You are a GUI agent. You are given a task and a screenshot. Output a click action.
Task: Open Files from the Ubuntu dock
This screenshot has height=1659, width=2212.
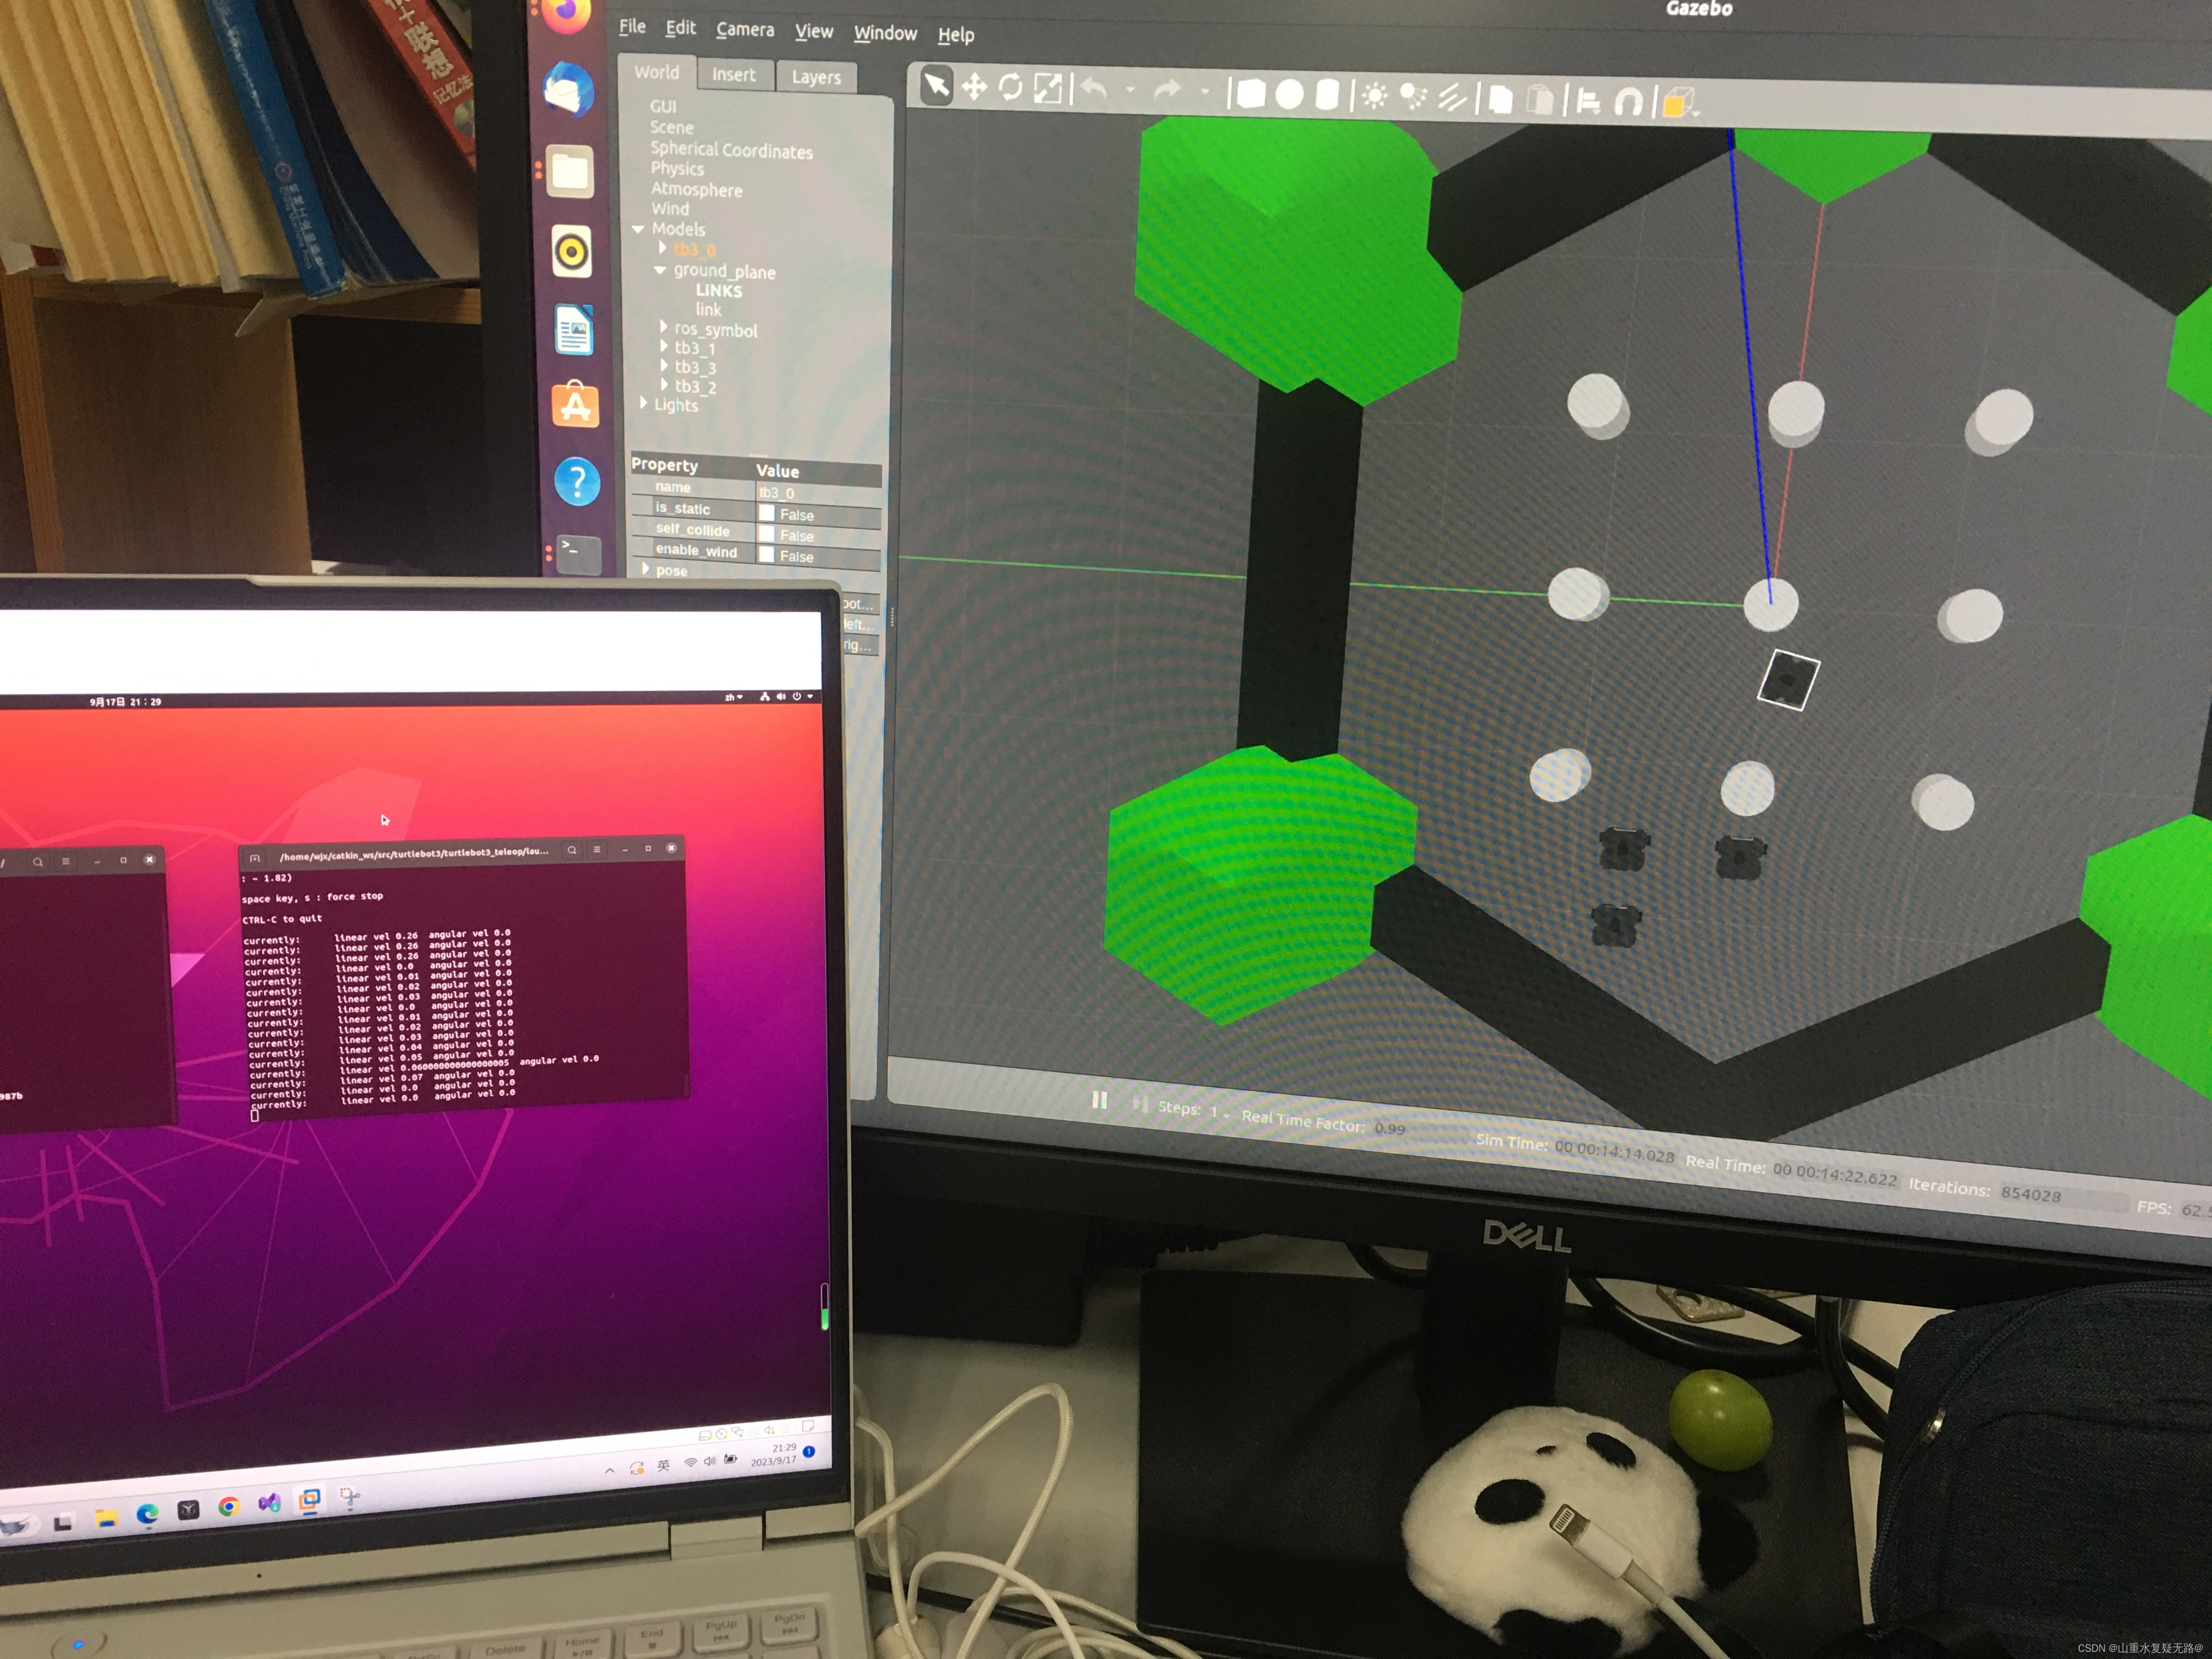coord(570,171)
